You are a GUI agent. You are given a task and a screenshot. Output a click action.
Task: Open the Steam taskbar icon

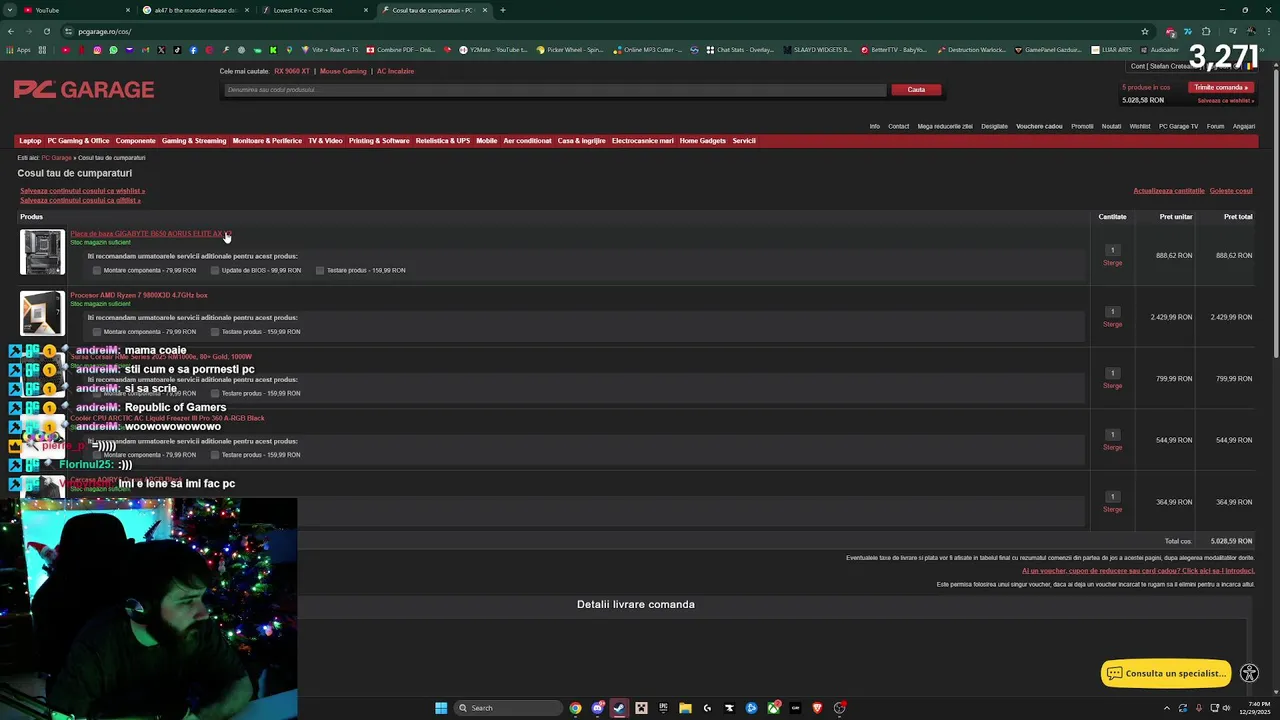pos(619,708)
